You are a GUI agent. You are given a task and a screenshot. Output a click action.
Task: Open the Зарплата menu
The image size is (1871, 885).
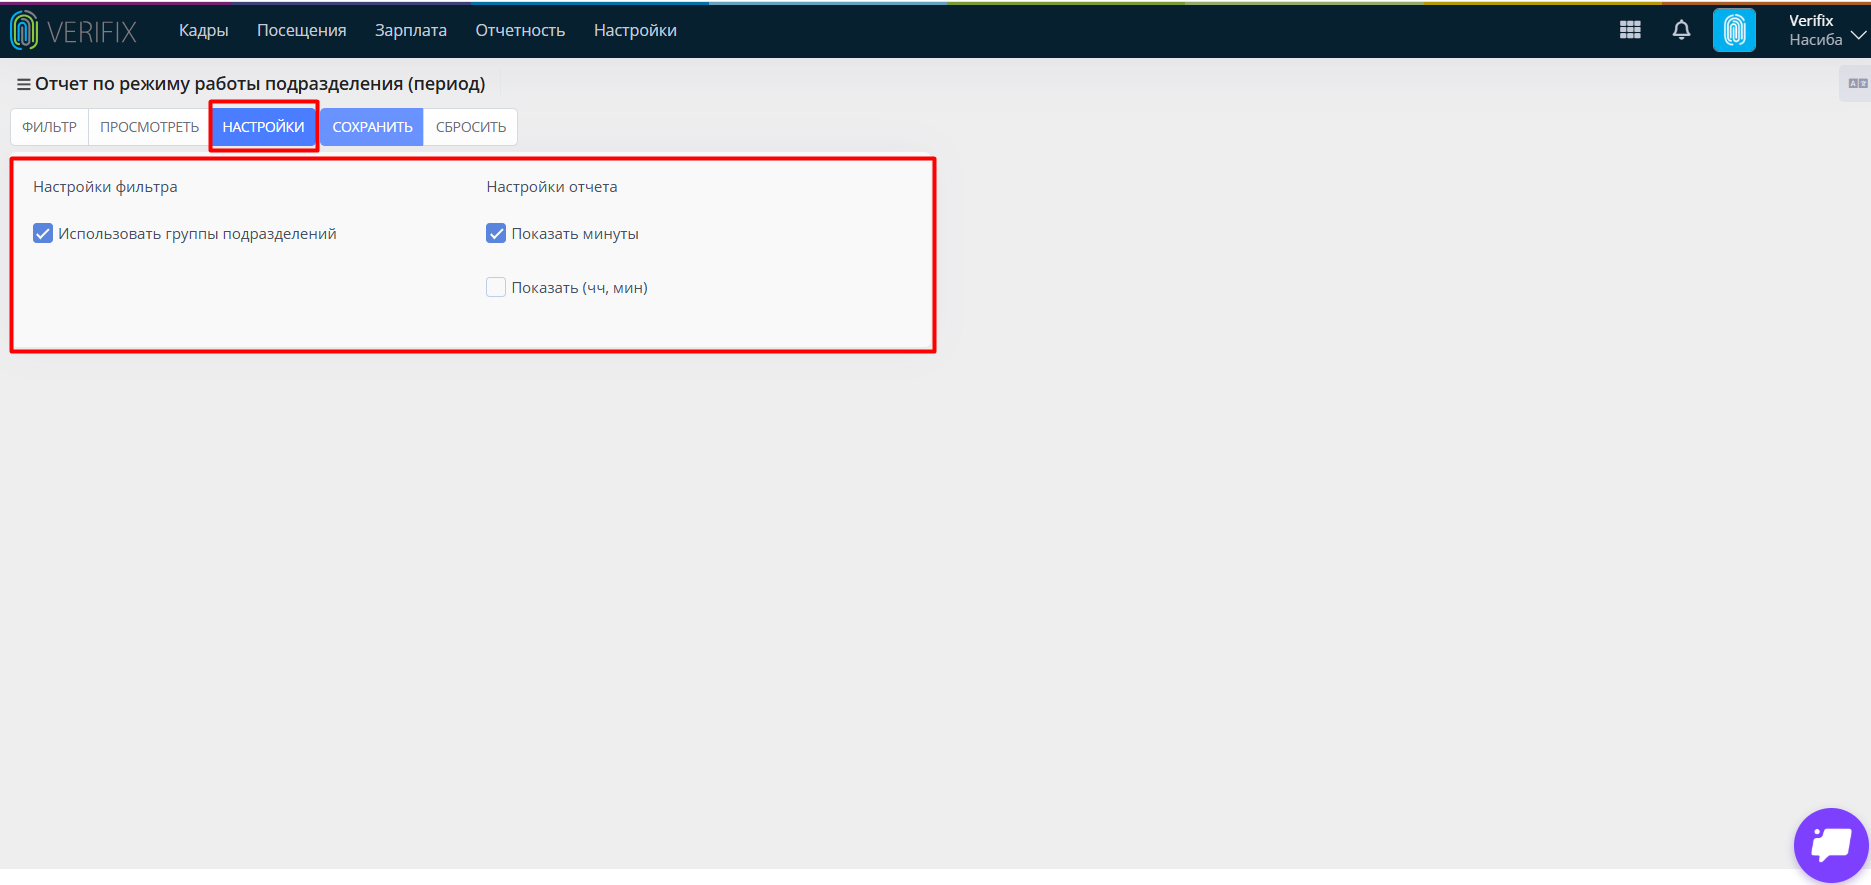411,30
